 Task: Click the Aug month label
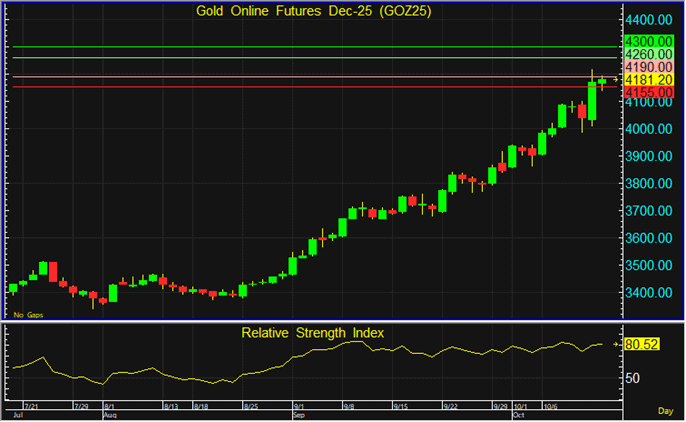click(111, 414)
